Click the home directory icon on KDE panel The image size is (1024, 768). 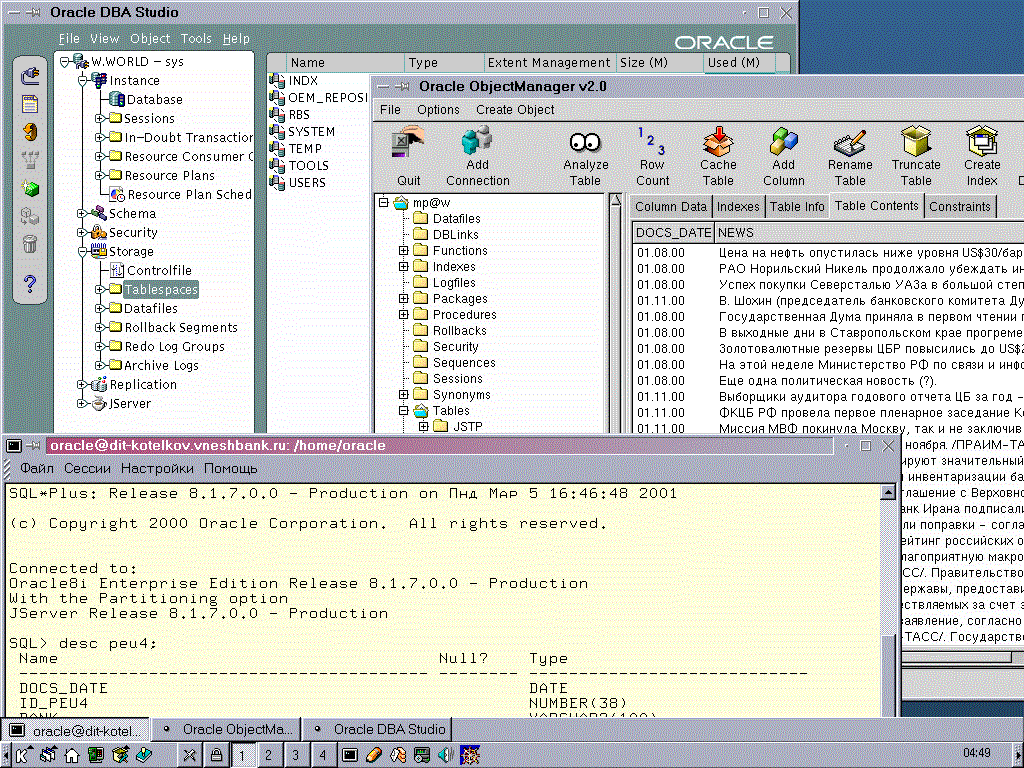72,755
